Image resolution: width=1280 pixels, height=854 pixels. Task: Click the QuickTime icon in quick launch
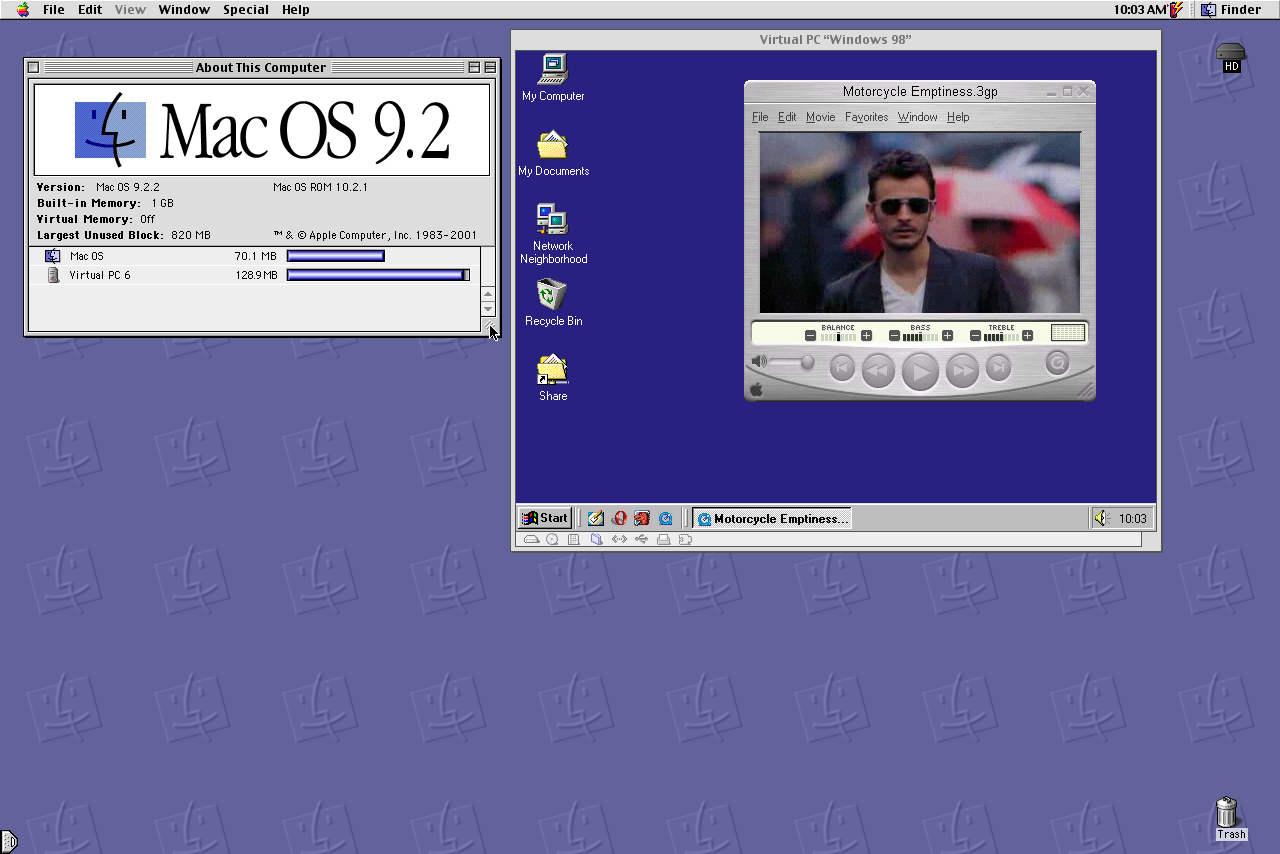pyautogui.click(x=665, y=518)
